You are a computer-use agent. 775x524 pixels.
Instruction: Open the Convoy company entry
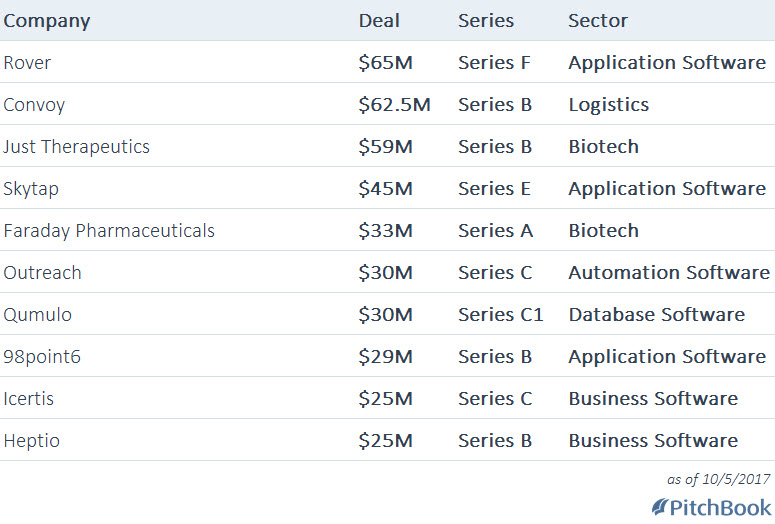[34, 105]
